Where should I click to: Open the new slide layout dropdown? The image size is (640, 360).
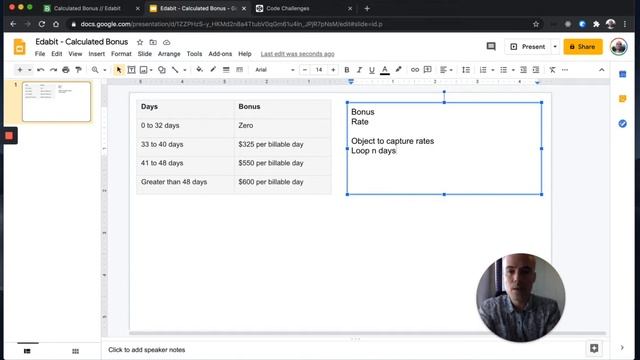click(x=29, y=70)
